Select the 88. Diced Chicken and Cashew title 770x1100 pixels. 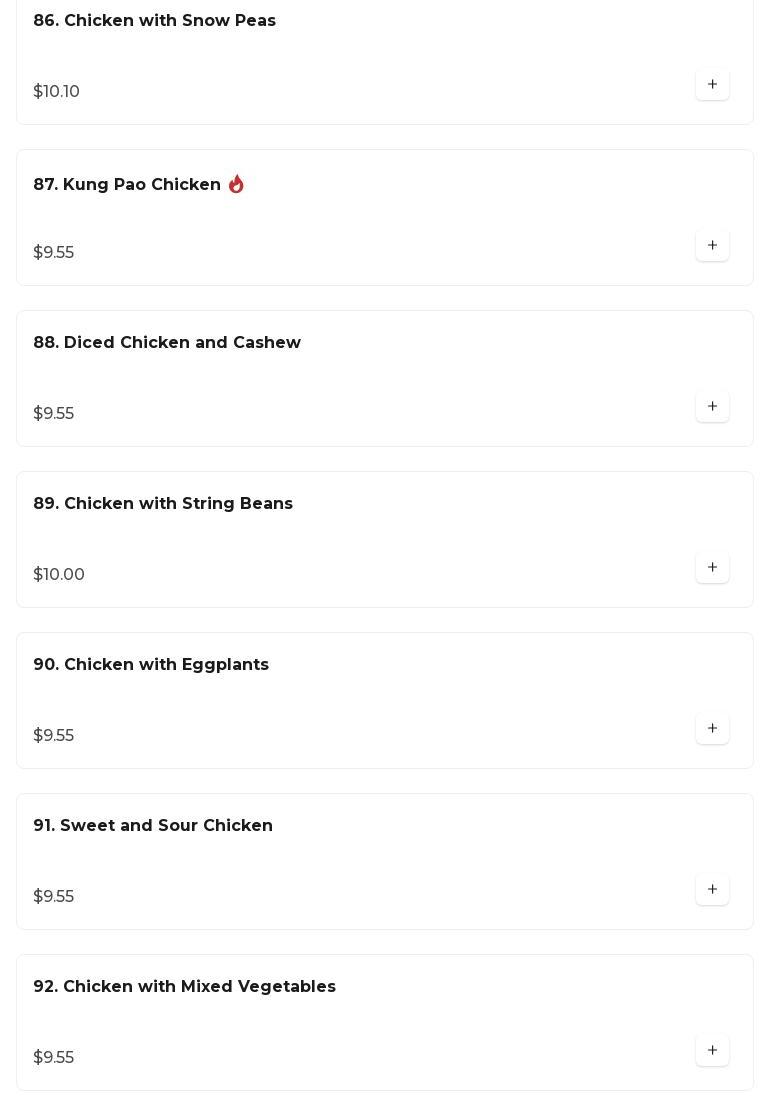(167, 343)
